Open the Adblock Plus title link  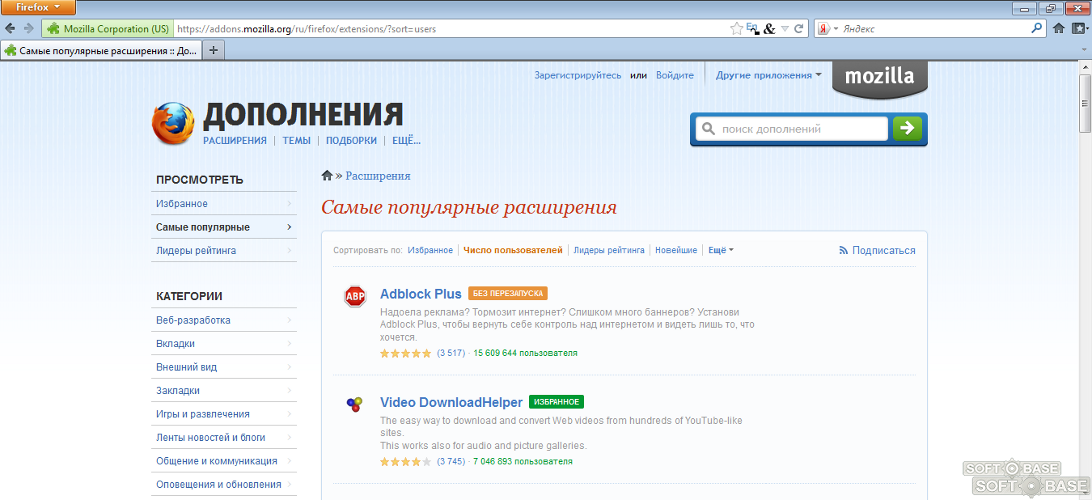point(421,294)
